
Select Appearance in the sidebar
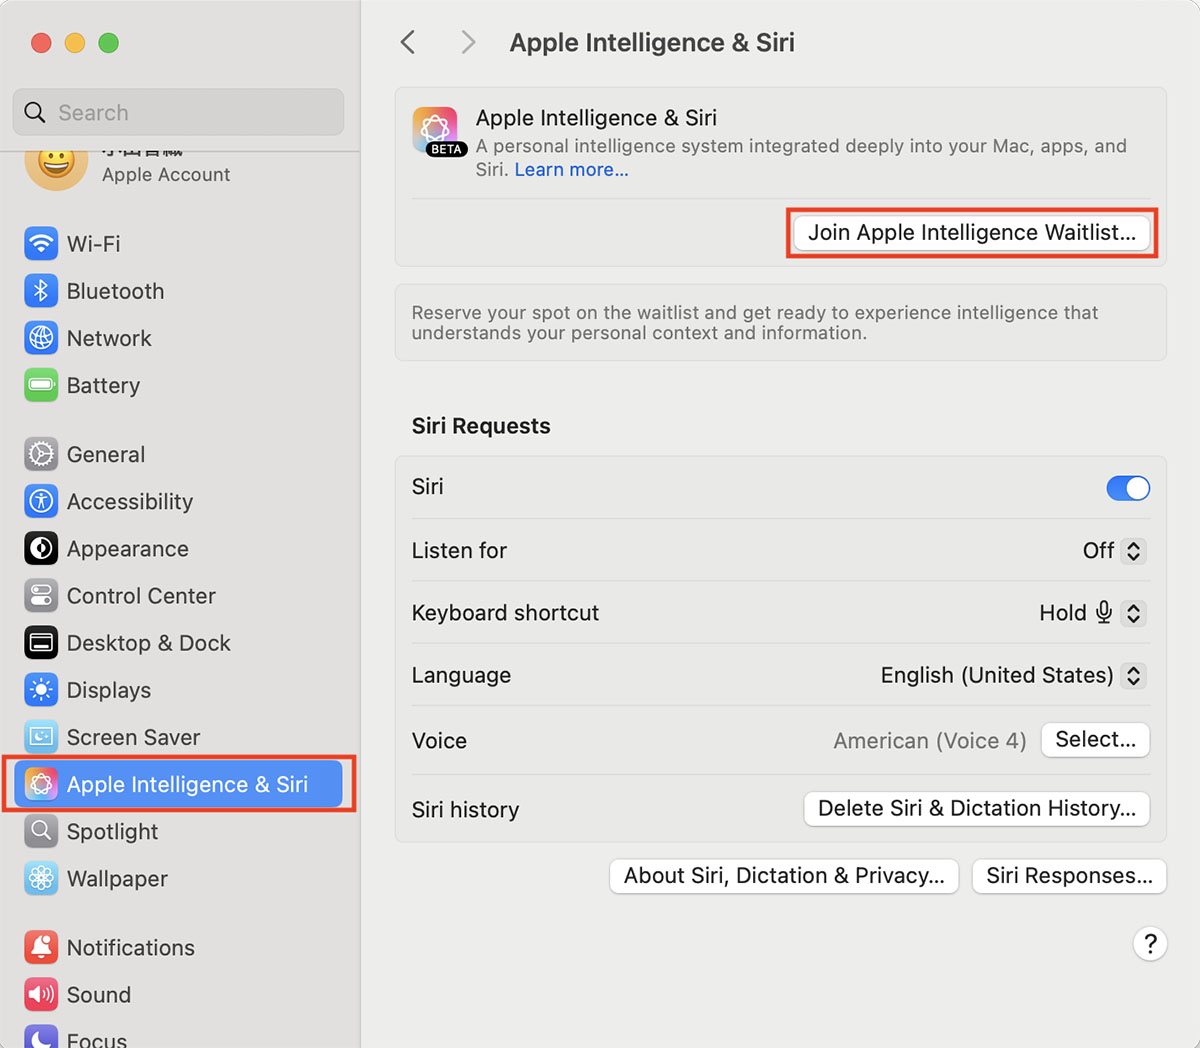click(x=180, y=548)
